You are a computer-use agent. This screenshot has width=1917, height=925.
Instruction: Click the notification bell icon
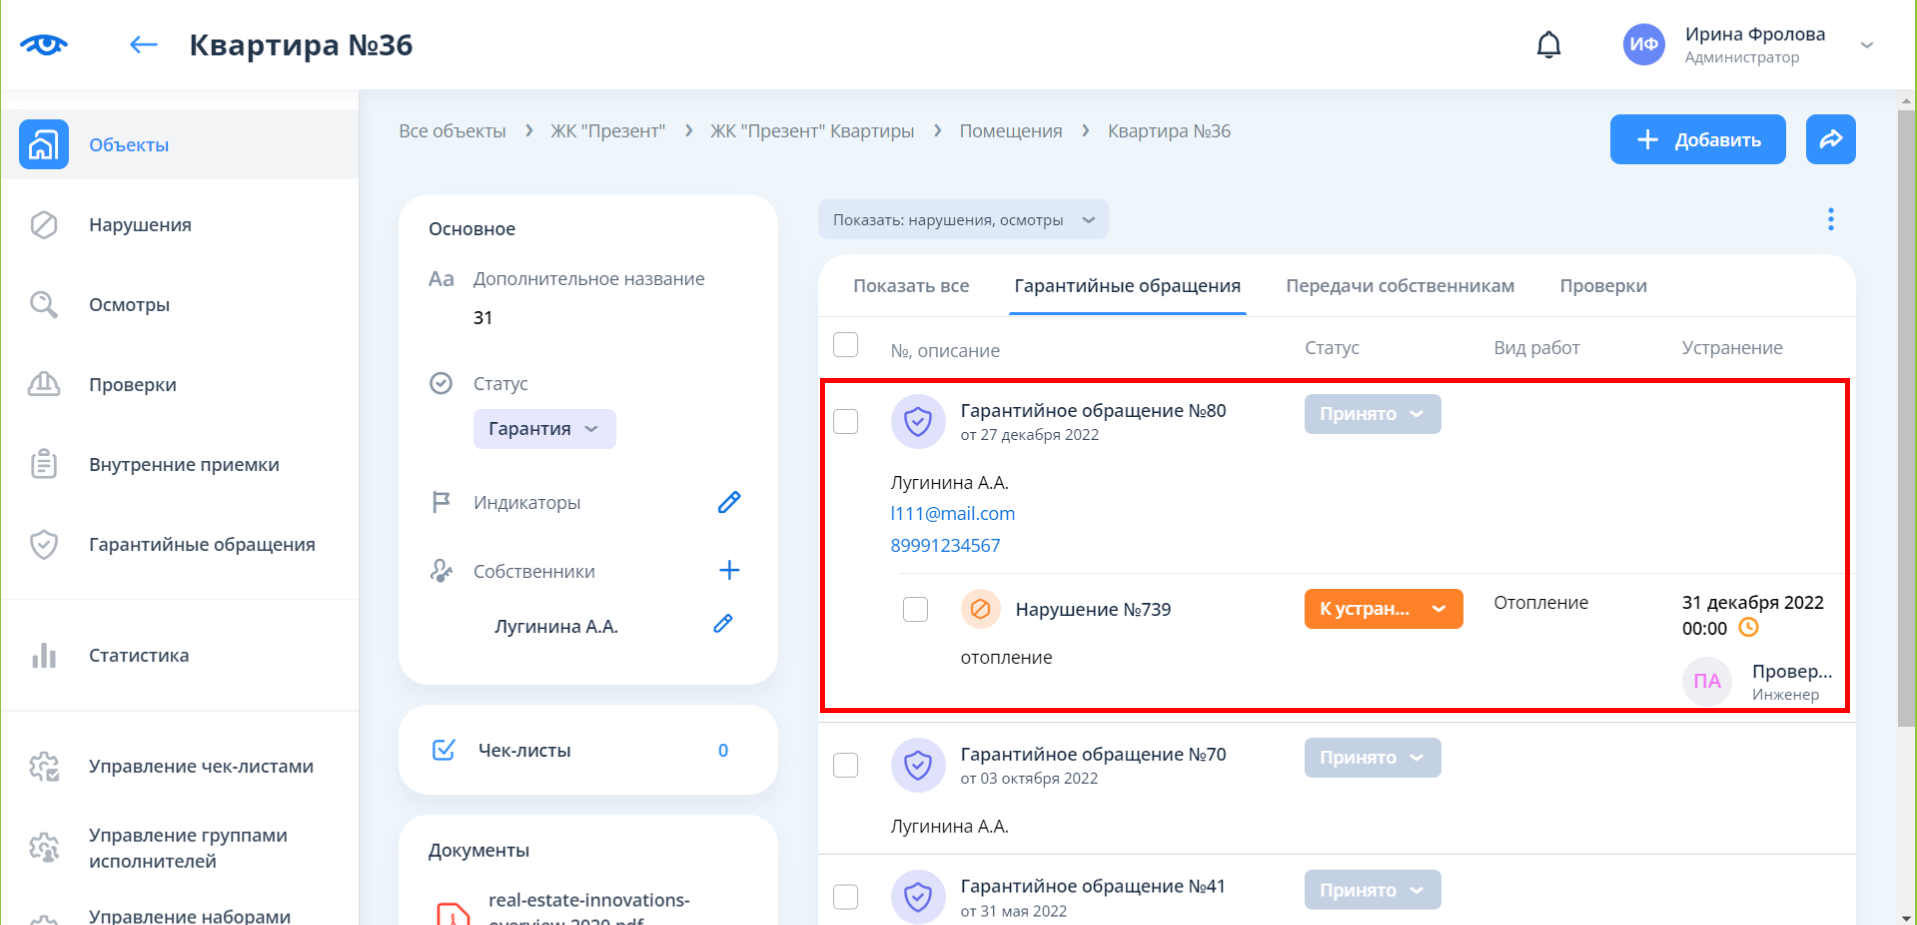click(x=1548, y=45)
